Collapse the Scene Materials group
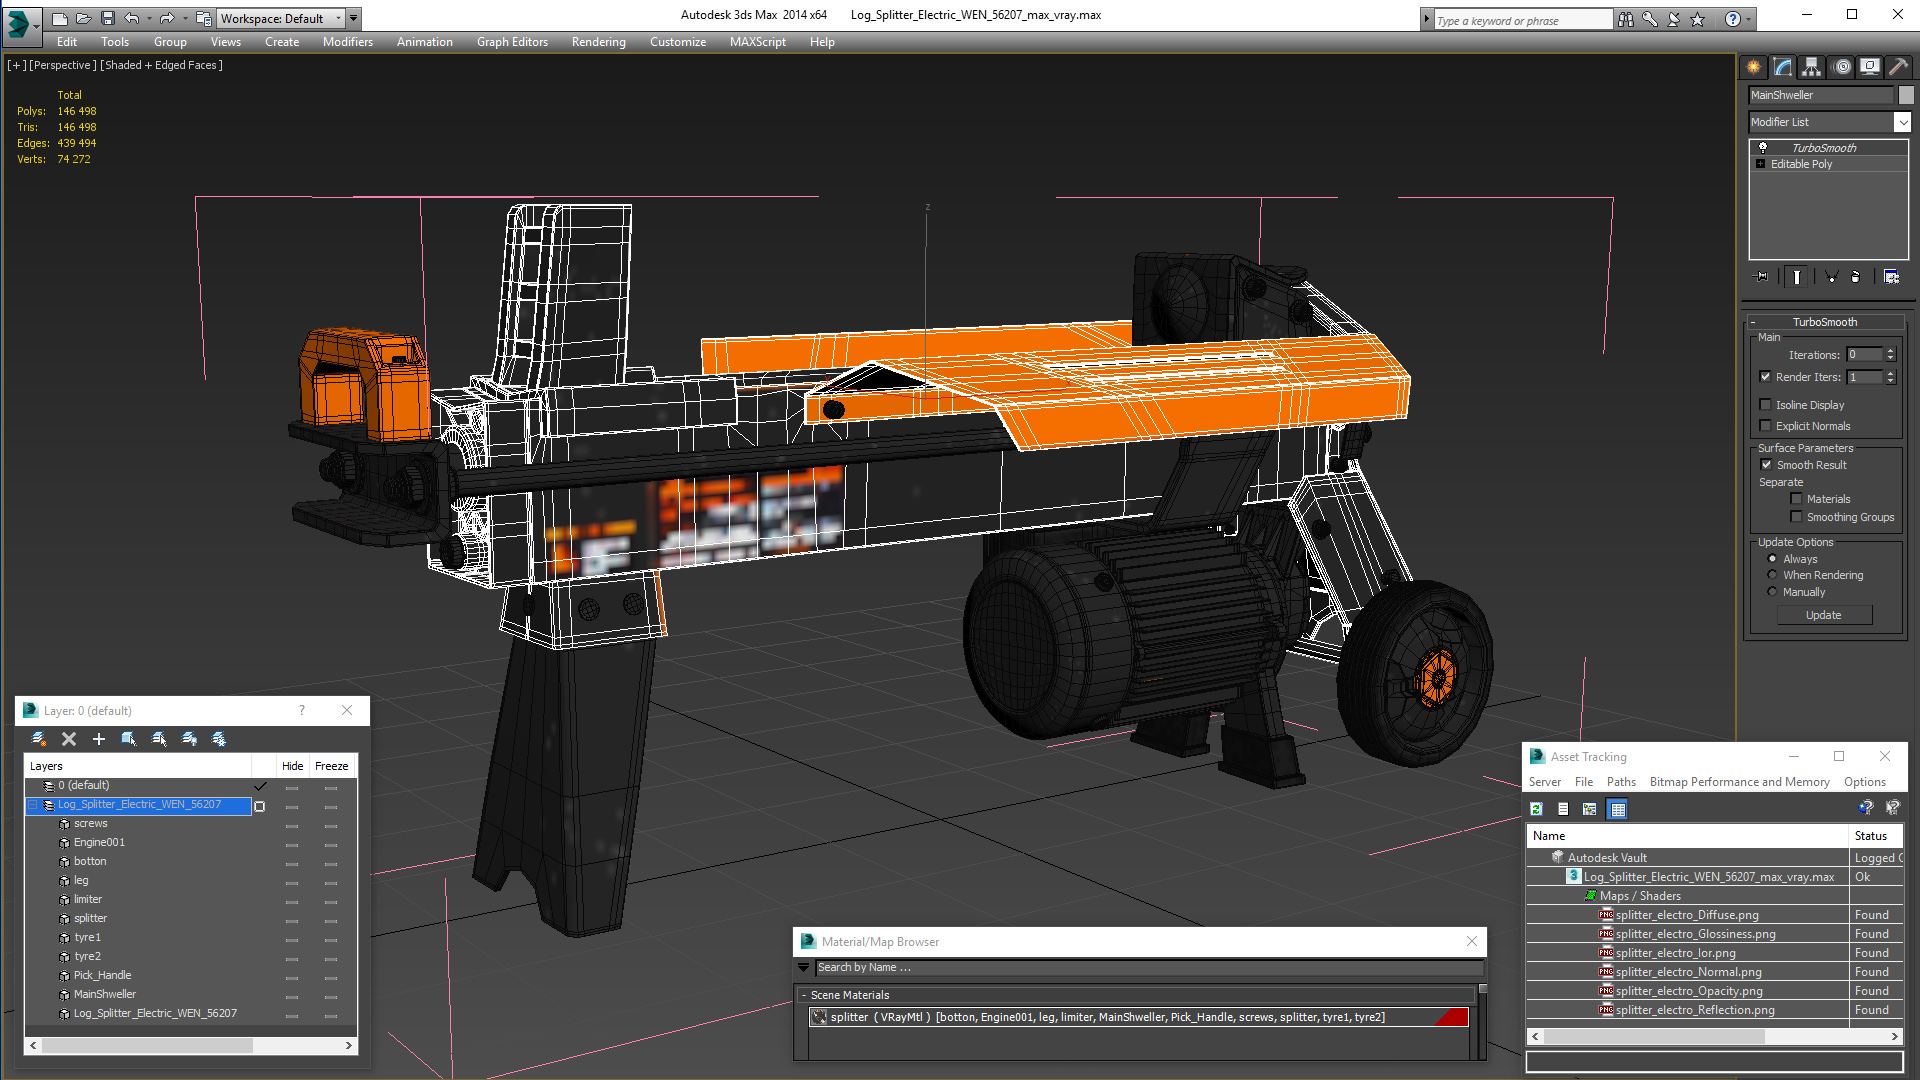The height and width of the screenshot is (1080, 1920). coord(803,995)
